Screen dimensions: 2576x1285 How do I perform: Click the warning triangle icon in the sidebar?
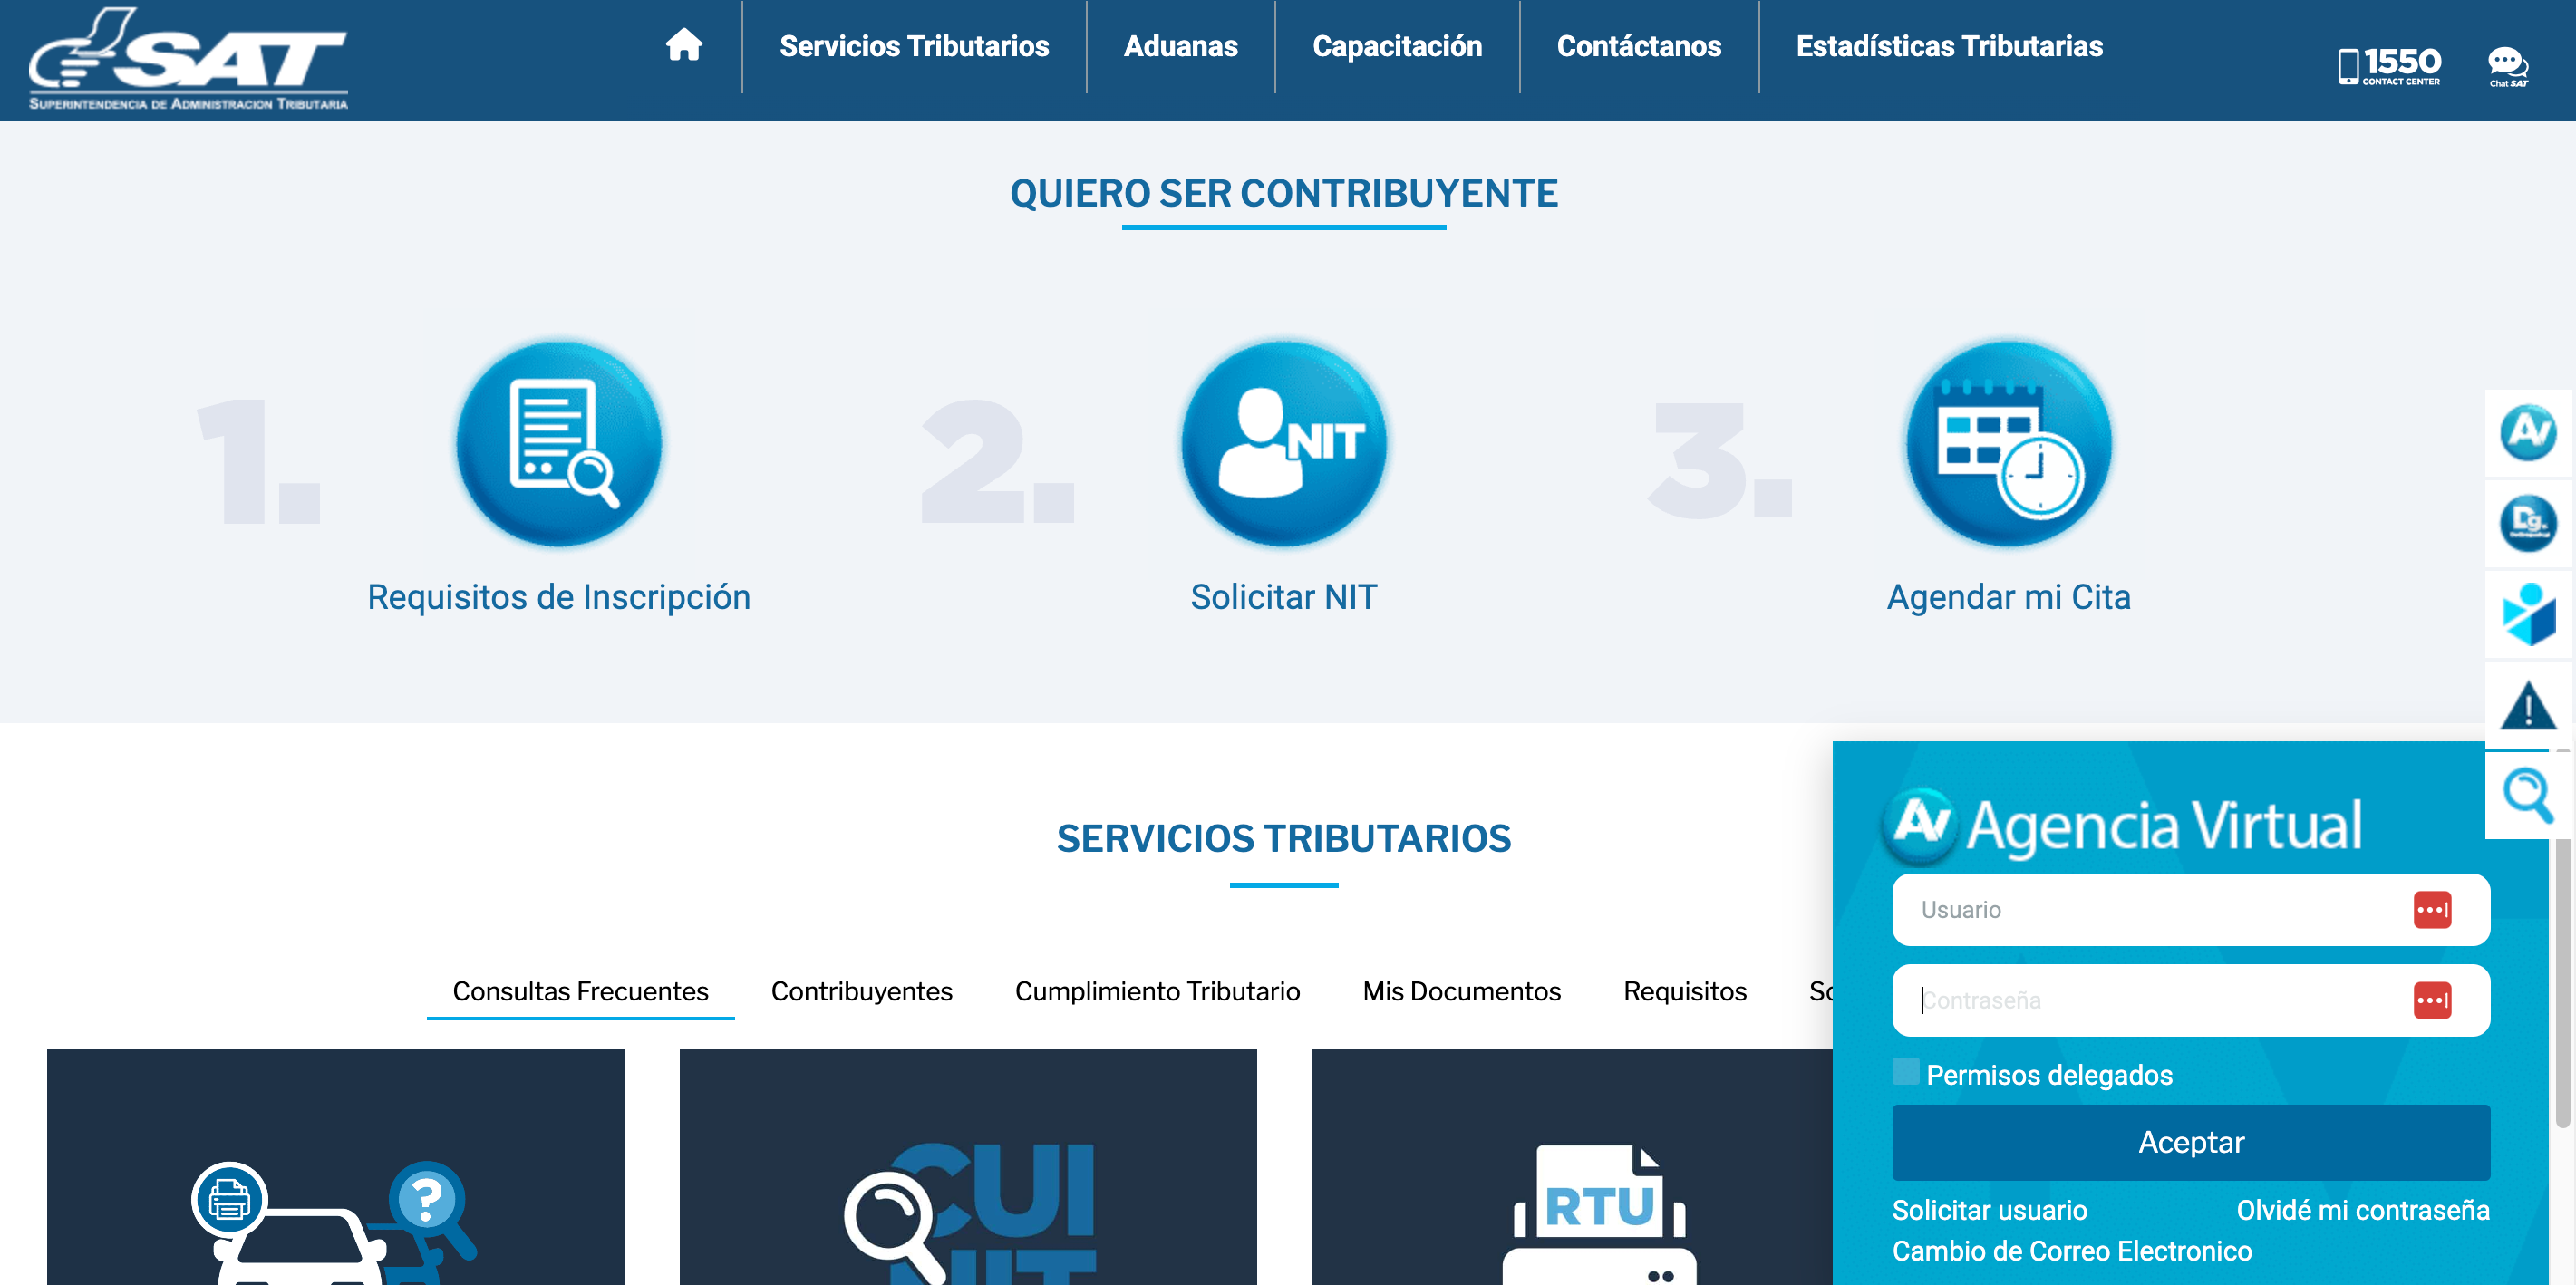click(x=2531, y=708)
